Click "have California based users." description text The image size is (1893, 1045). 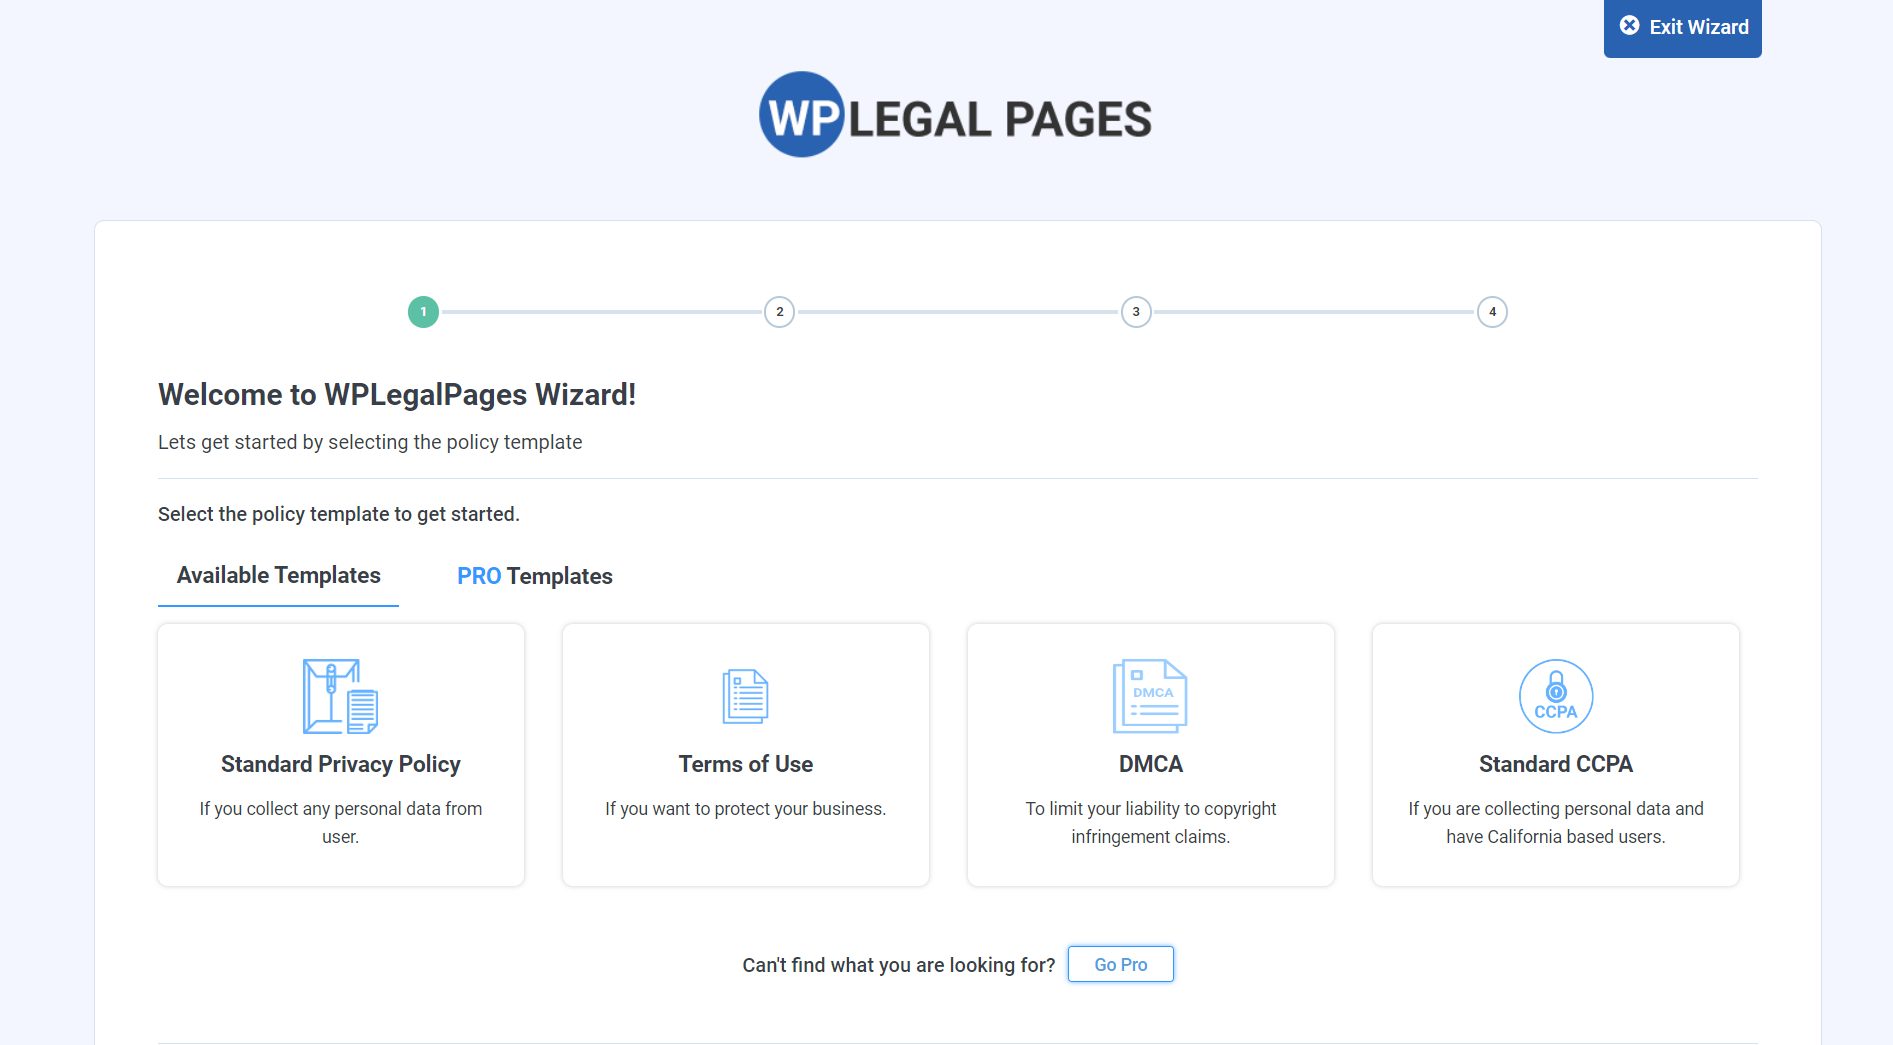[x=1556, y=837]
